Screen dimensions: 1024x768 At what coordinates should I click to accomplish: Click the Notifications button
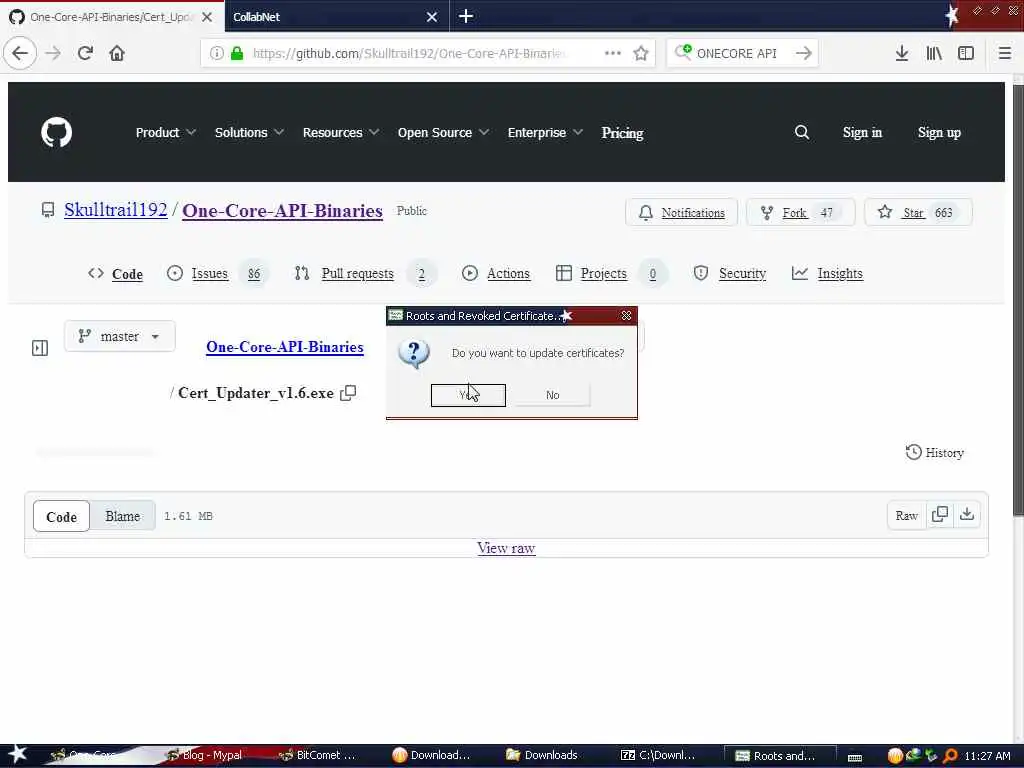681,212
